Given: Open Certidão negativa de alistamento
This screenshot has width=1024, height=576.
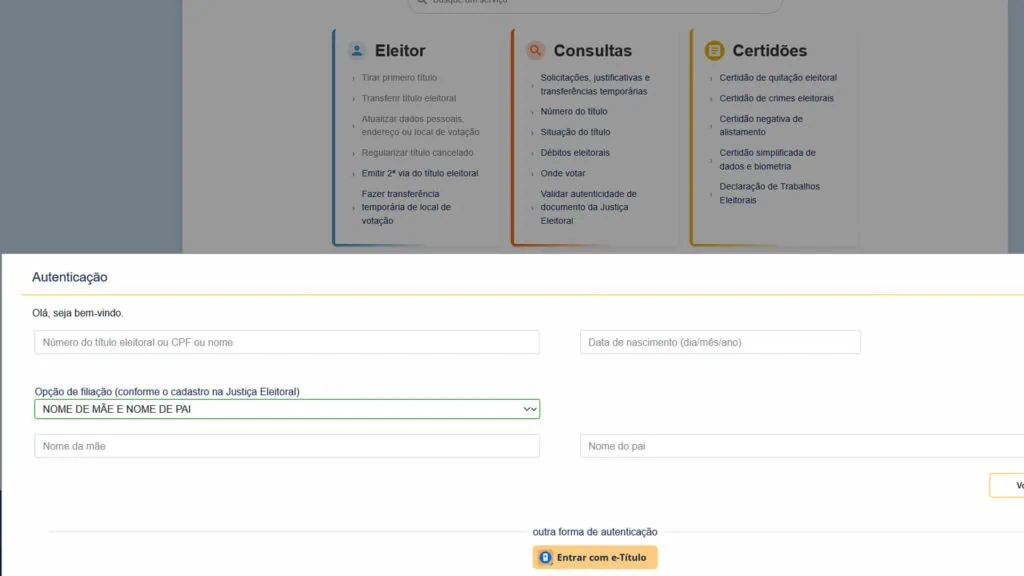Looking at the screenshot, I should (x=761, y=125).
